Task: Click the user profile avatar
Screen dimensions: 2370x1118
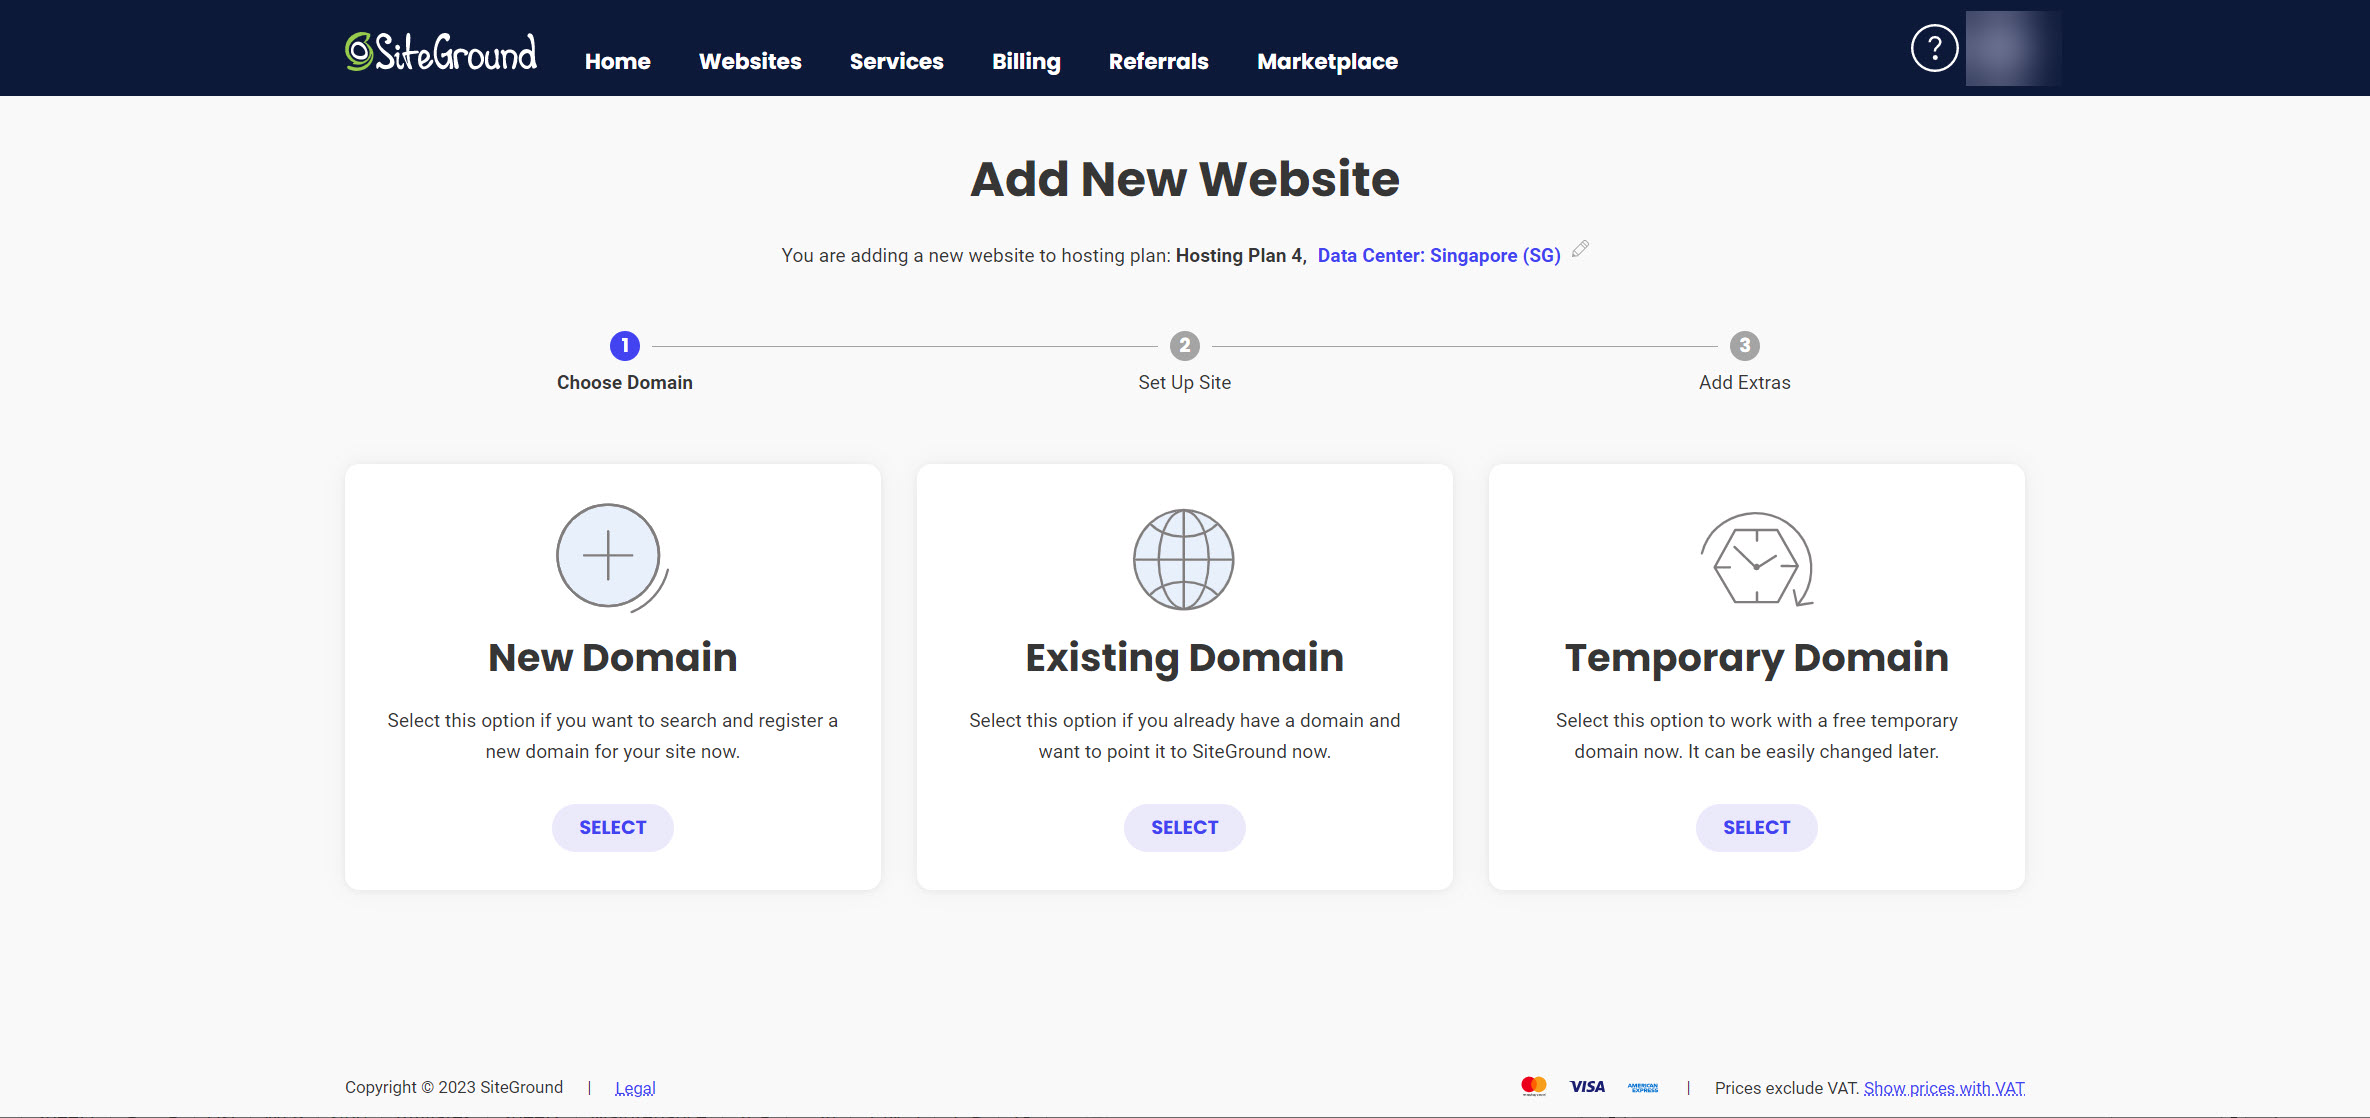Action: tap(2012, 48)
